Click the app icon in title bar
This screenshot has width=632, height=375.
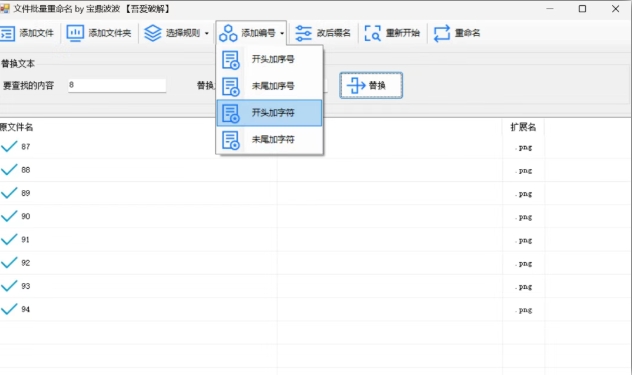4,8
